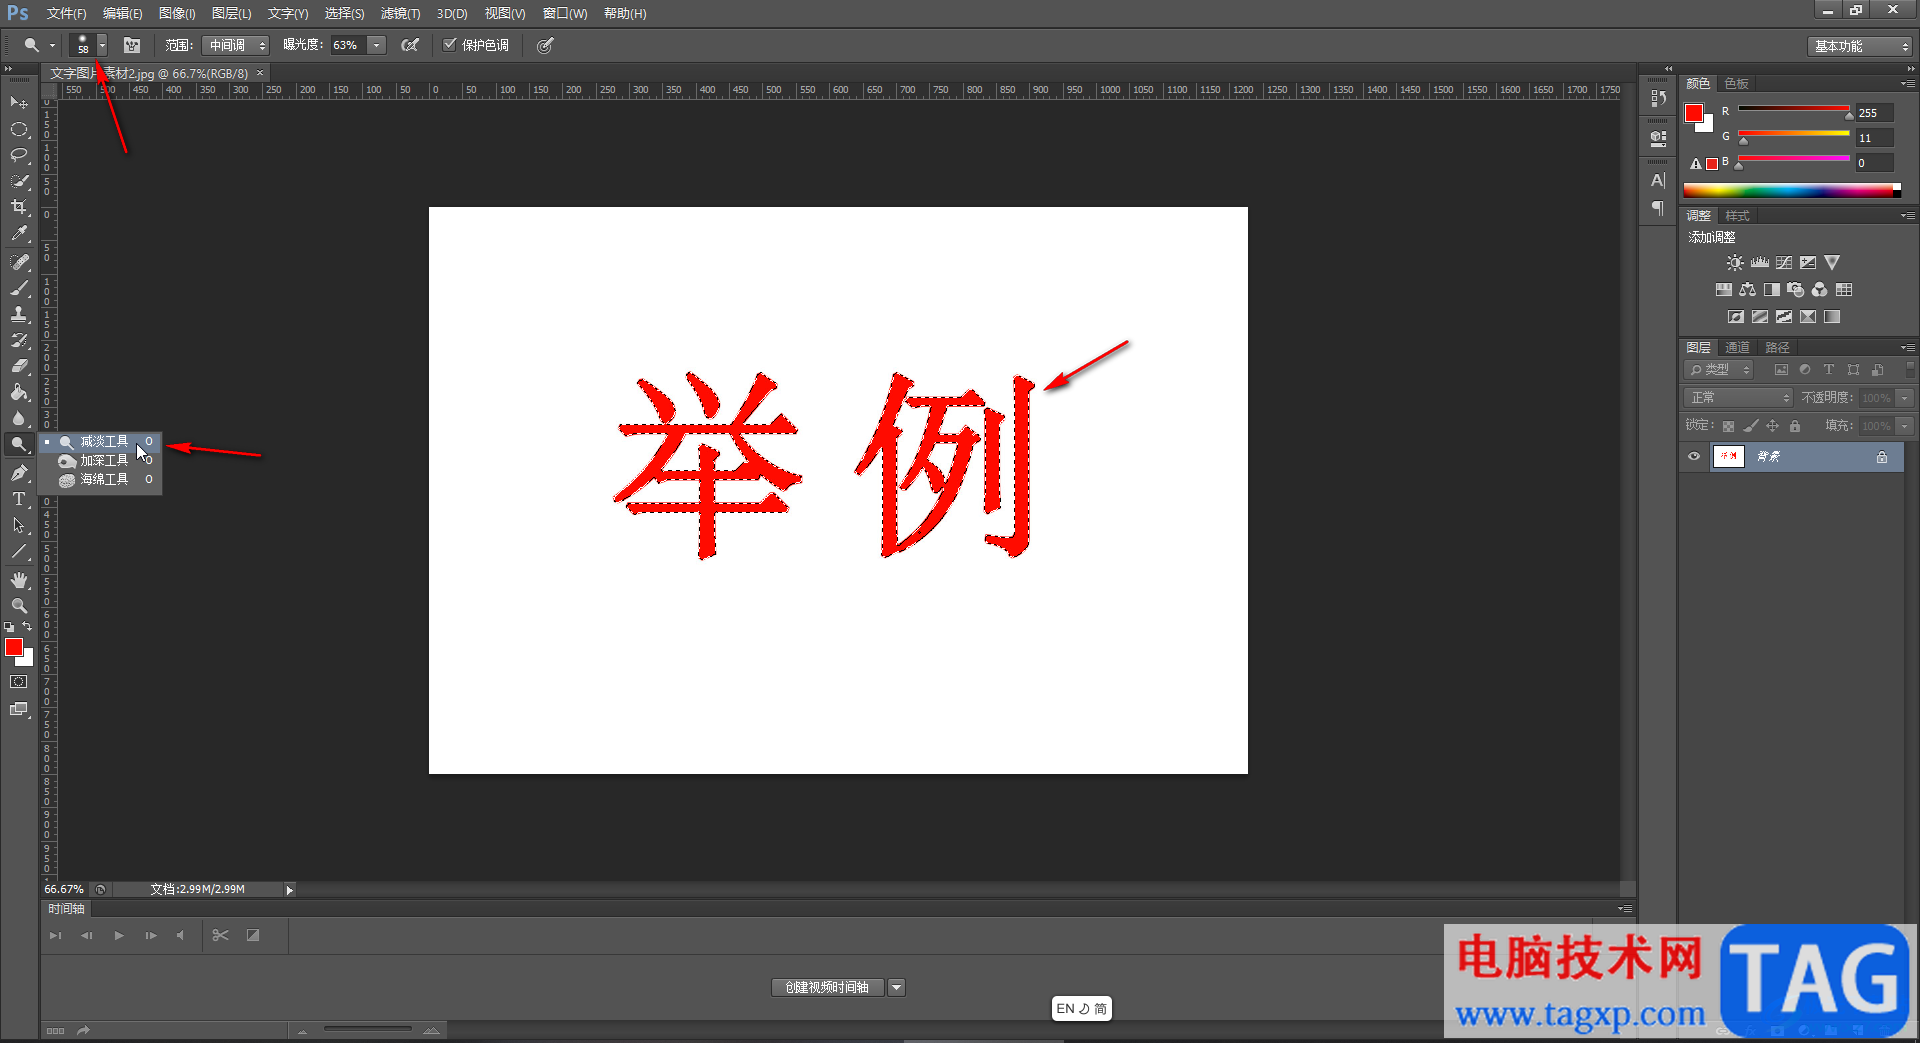Change screen mode icon in toolbox
1920x1043 pixels.
(x=19, y=709)
